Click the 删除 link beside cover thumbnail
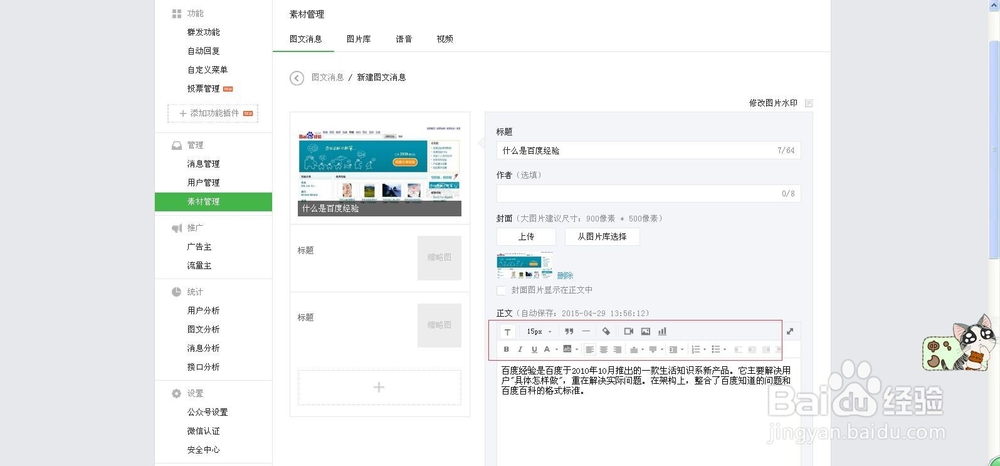This screenshot has width=1000, height=466. click(x=565, y=275)
